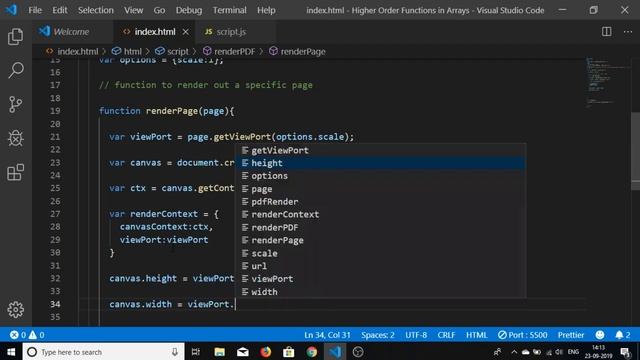Open File Explorer from the taskbar

[220, 352]
